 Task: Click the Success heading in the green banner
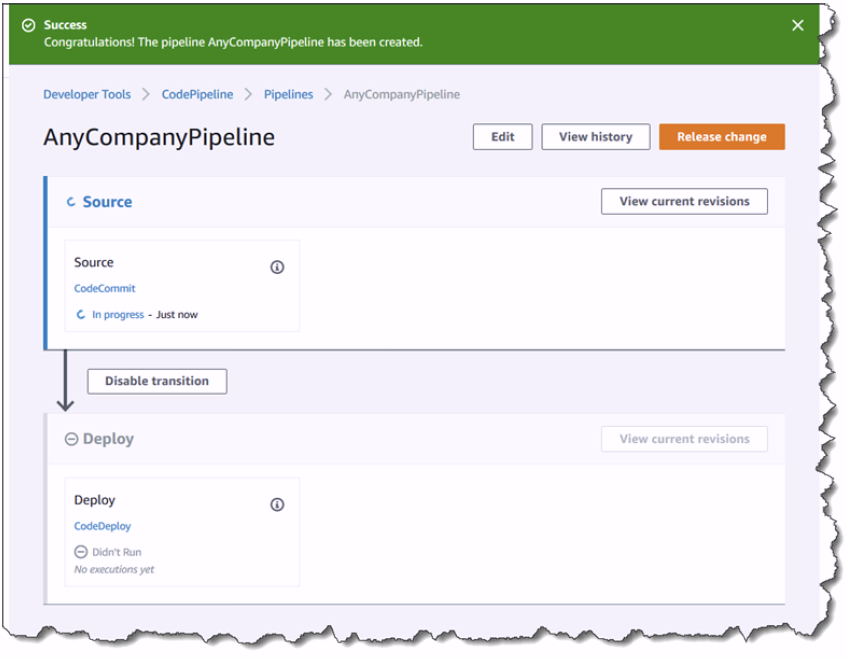point(65,25)
